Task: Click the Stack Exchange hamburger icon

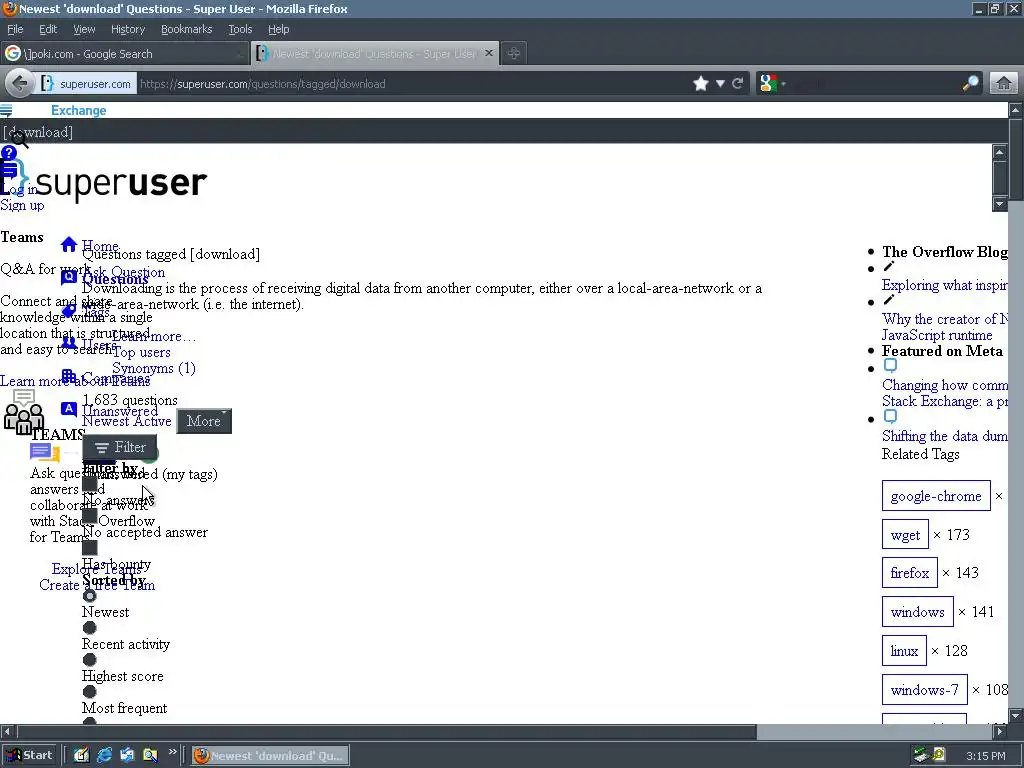Action: point(7,110)
